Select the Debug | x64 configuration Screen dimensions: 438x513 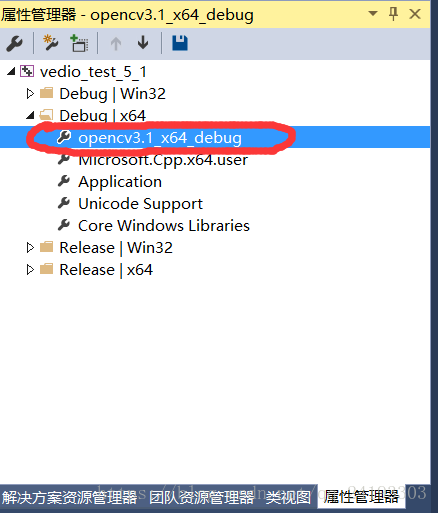point(102,116)
